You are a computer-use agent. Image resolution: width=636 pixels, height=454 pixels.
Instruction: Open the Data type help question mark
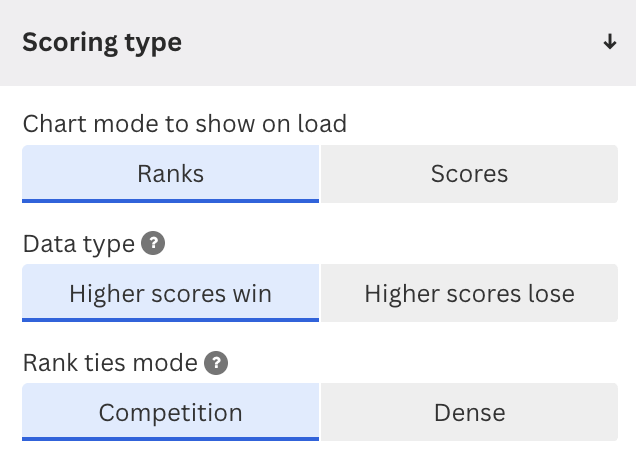point(153,243)
